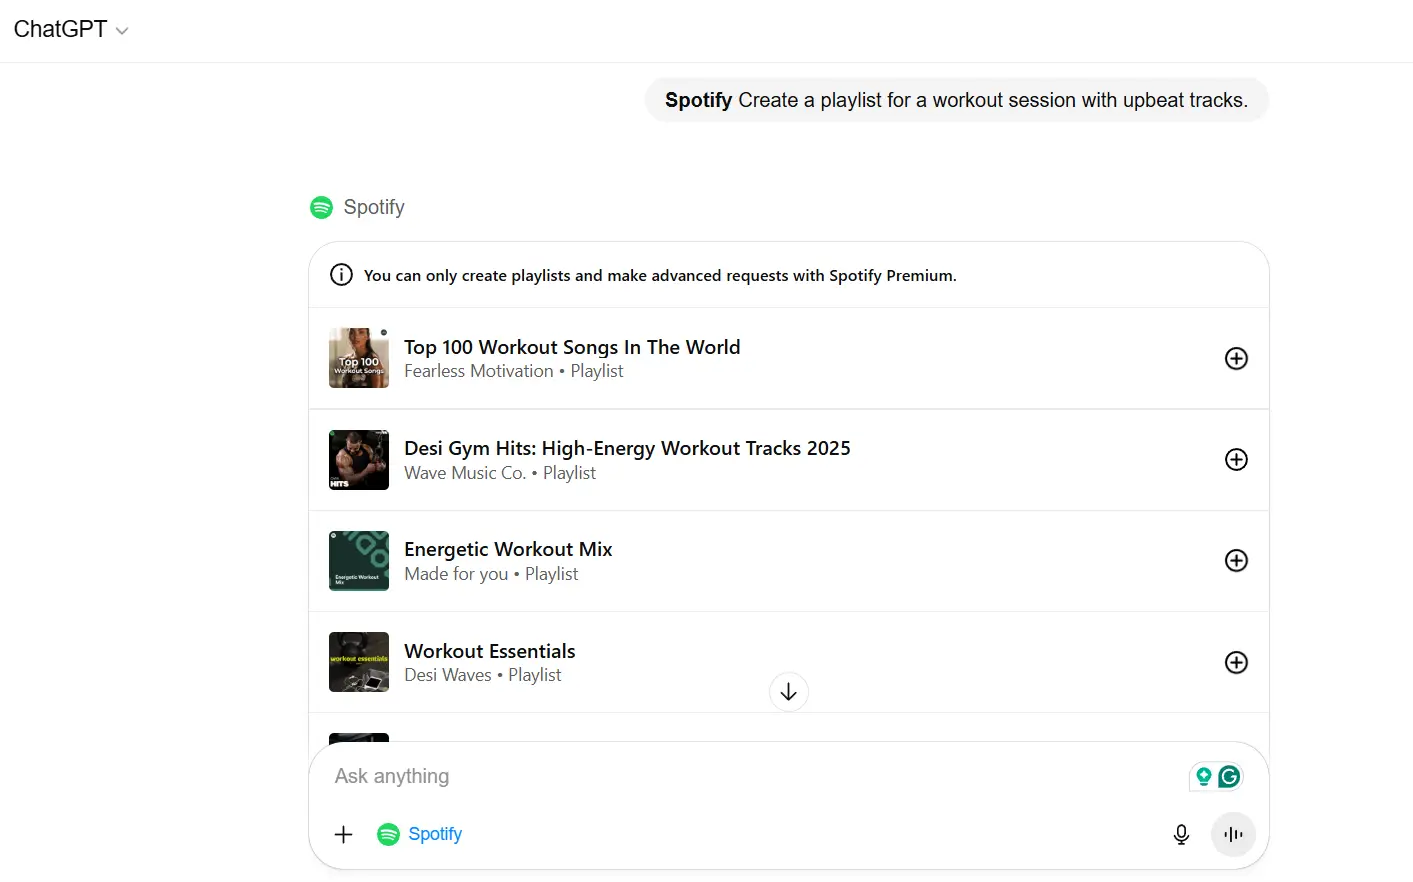This screenshot has height=882, width=1413.
Task: Click the Top 100 Workout Songs cover art
Action: (358, 358)
